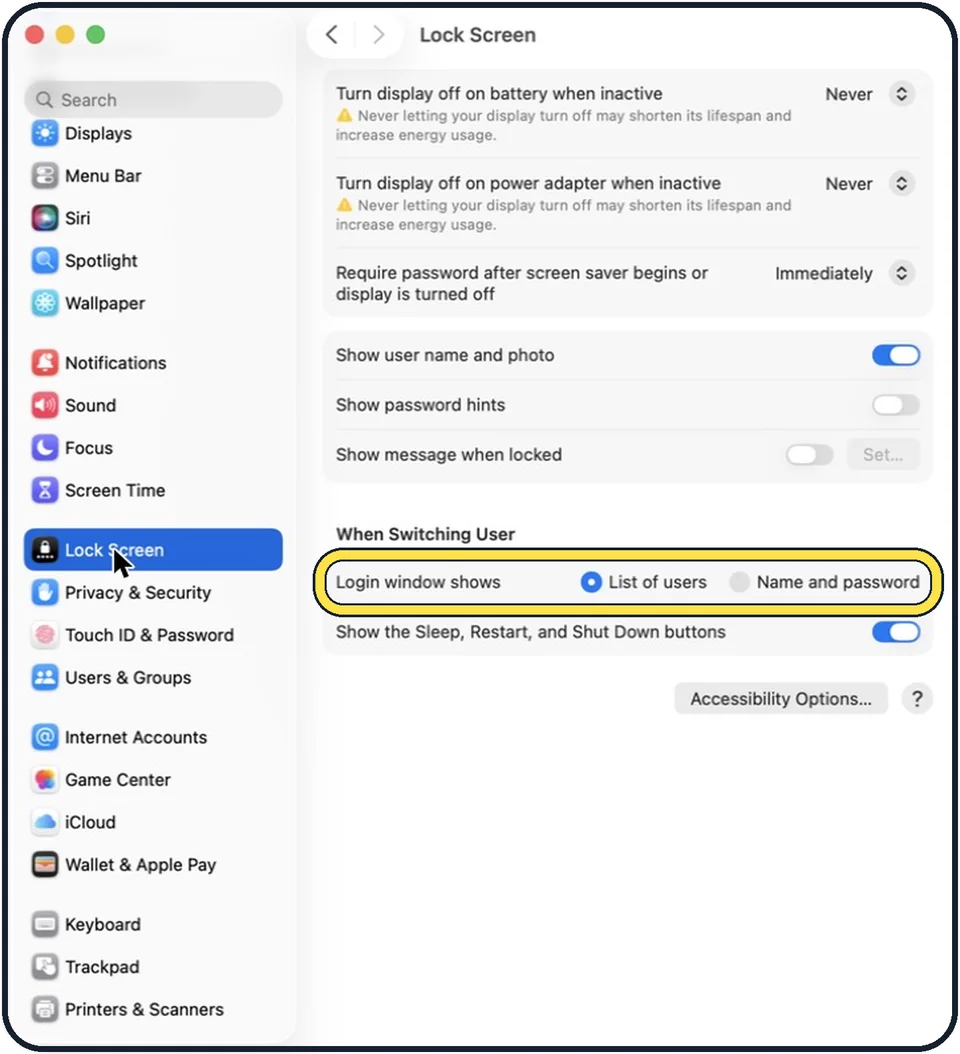Click the magnifier icon in Search

(x=44, y=100)
